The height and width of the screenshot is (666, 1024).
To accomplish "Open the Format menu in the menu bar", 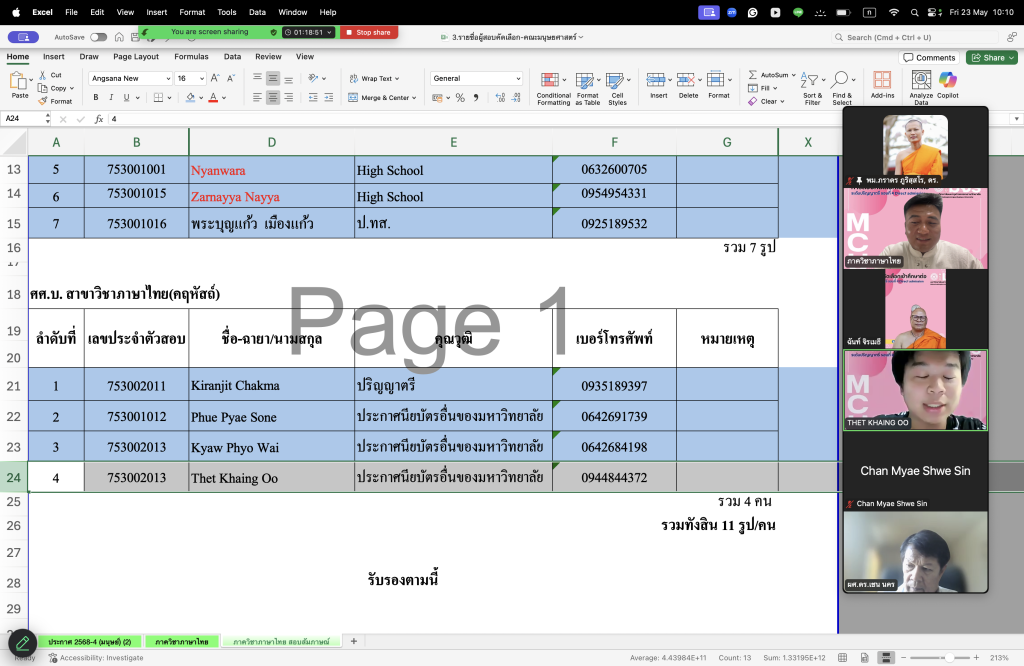I will (x=192, y=12).
